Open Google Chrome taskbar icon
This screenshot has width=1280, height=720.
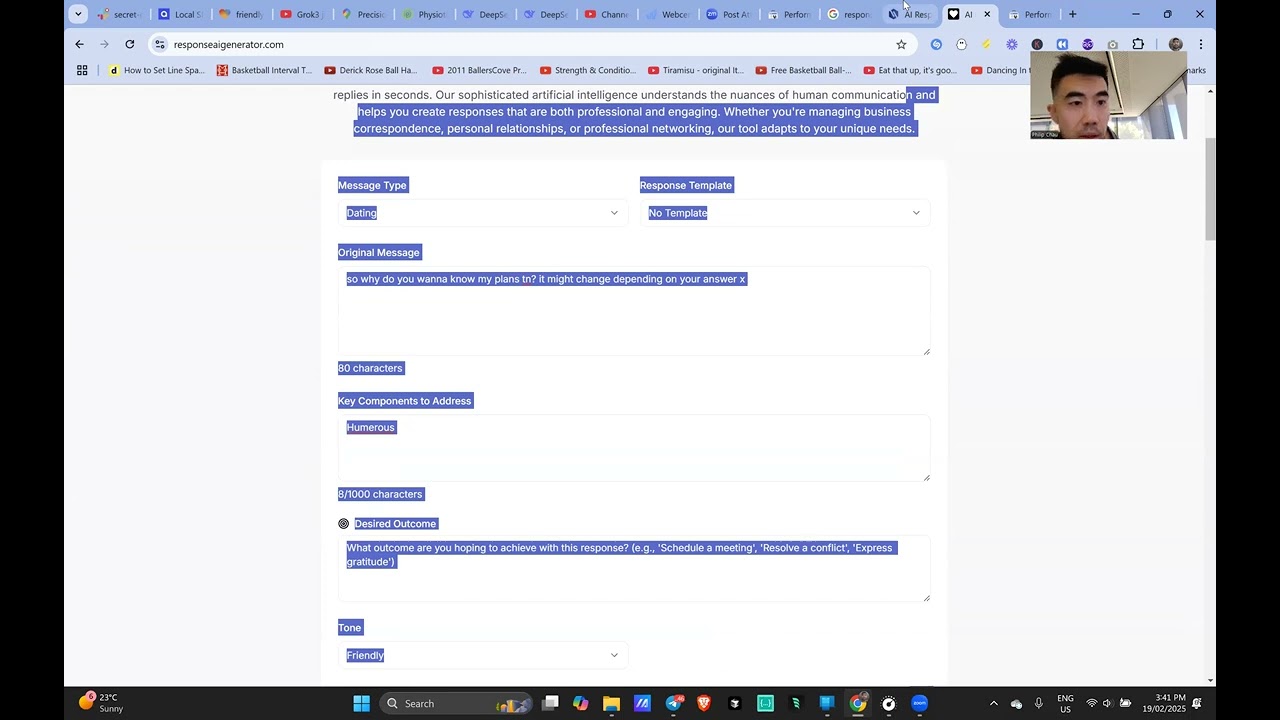[858, 703]
